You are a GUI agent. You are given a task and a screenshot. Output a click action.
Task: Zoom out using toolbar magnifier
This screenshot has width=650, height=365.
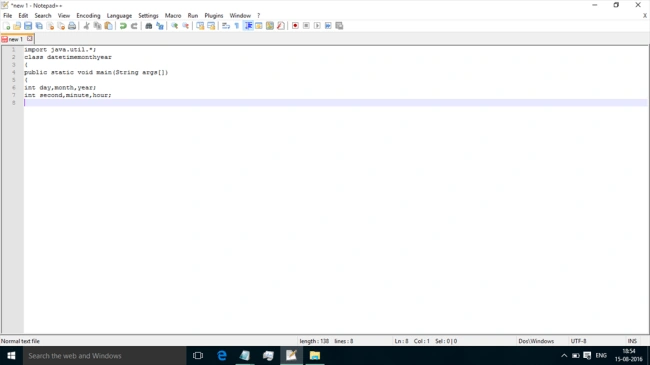coord(185,26)
